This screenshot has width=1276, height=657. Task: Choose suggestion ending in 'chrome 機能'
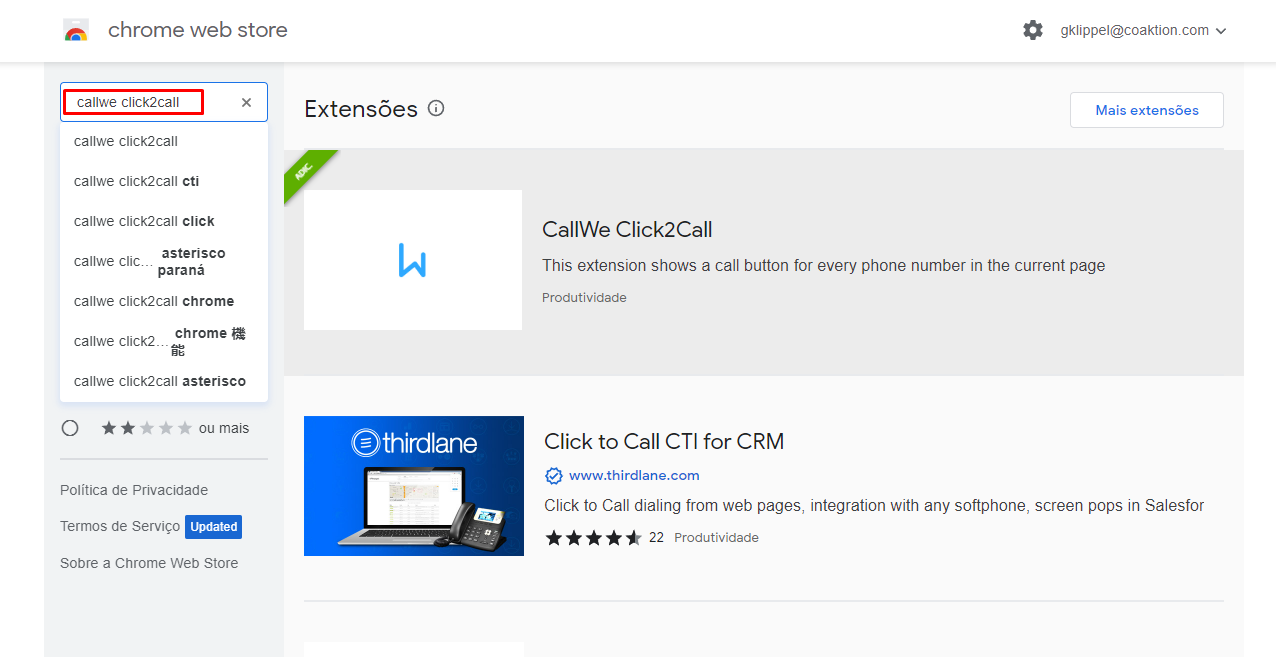tap(164, 341)
